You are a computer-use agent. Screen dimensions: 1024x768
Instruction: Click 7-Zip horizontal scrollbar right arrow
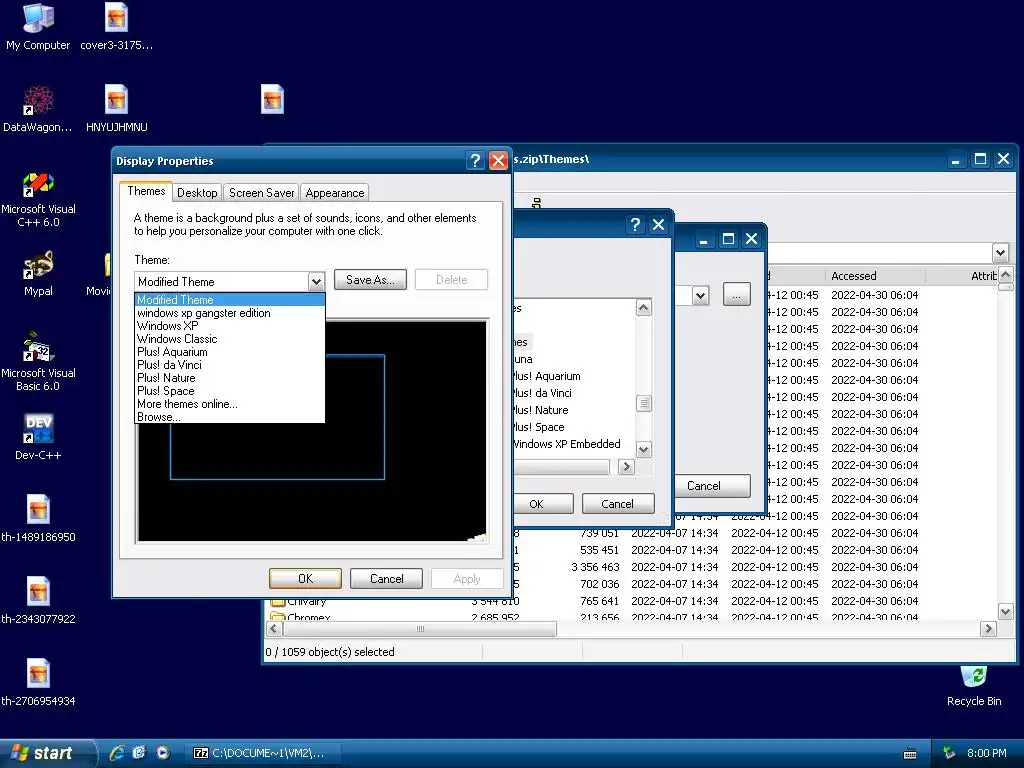pos(988,629)
